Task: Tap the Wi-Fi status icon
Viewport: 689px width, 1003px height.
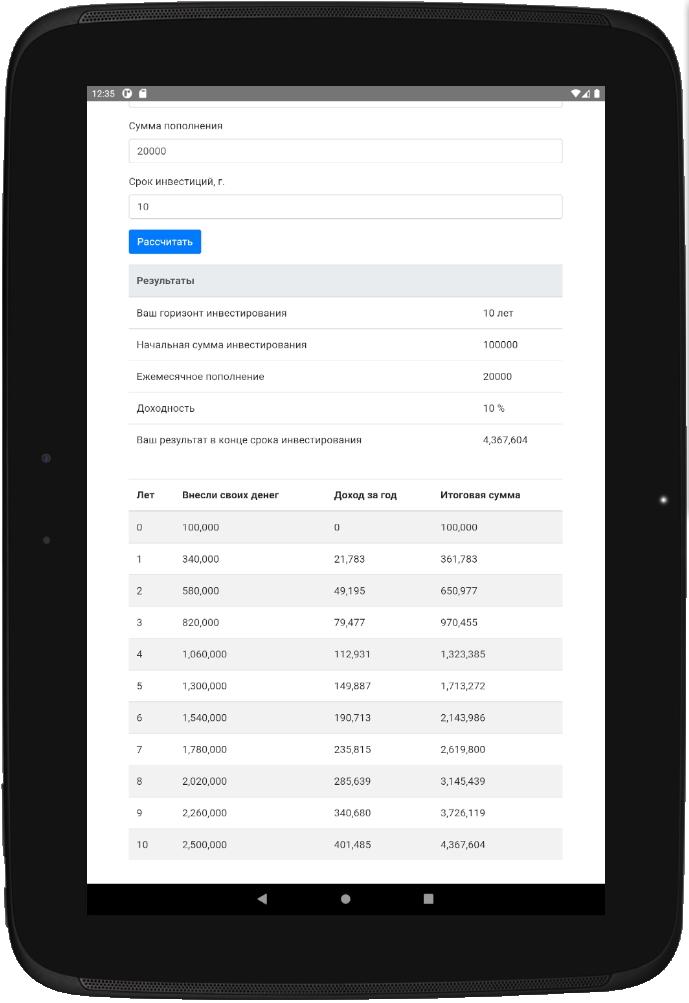Action: click(576, 93)
